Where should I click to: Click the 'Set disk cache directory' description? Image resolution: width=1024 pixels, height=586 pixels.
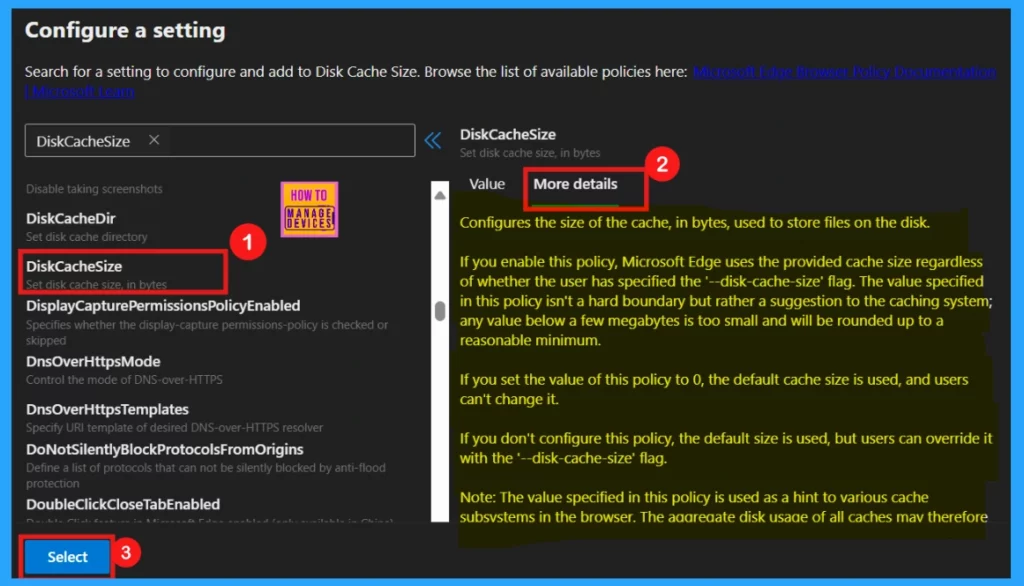86,236
